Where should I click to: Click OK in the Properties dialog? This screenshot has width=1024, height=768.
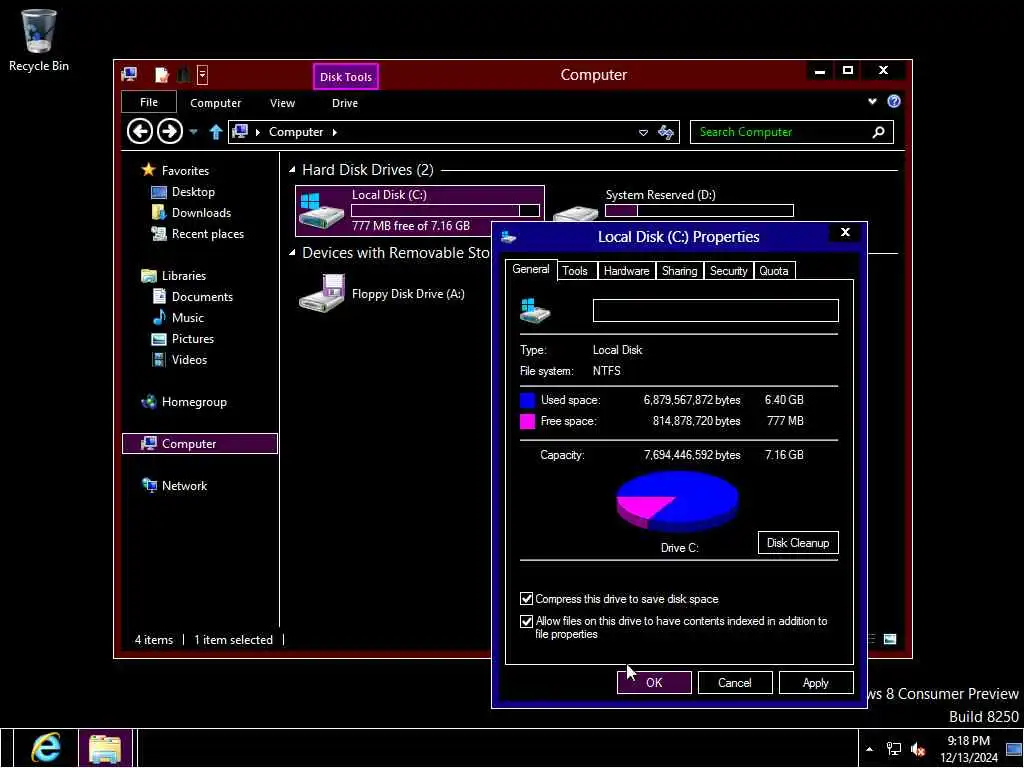point(654,682)
